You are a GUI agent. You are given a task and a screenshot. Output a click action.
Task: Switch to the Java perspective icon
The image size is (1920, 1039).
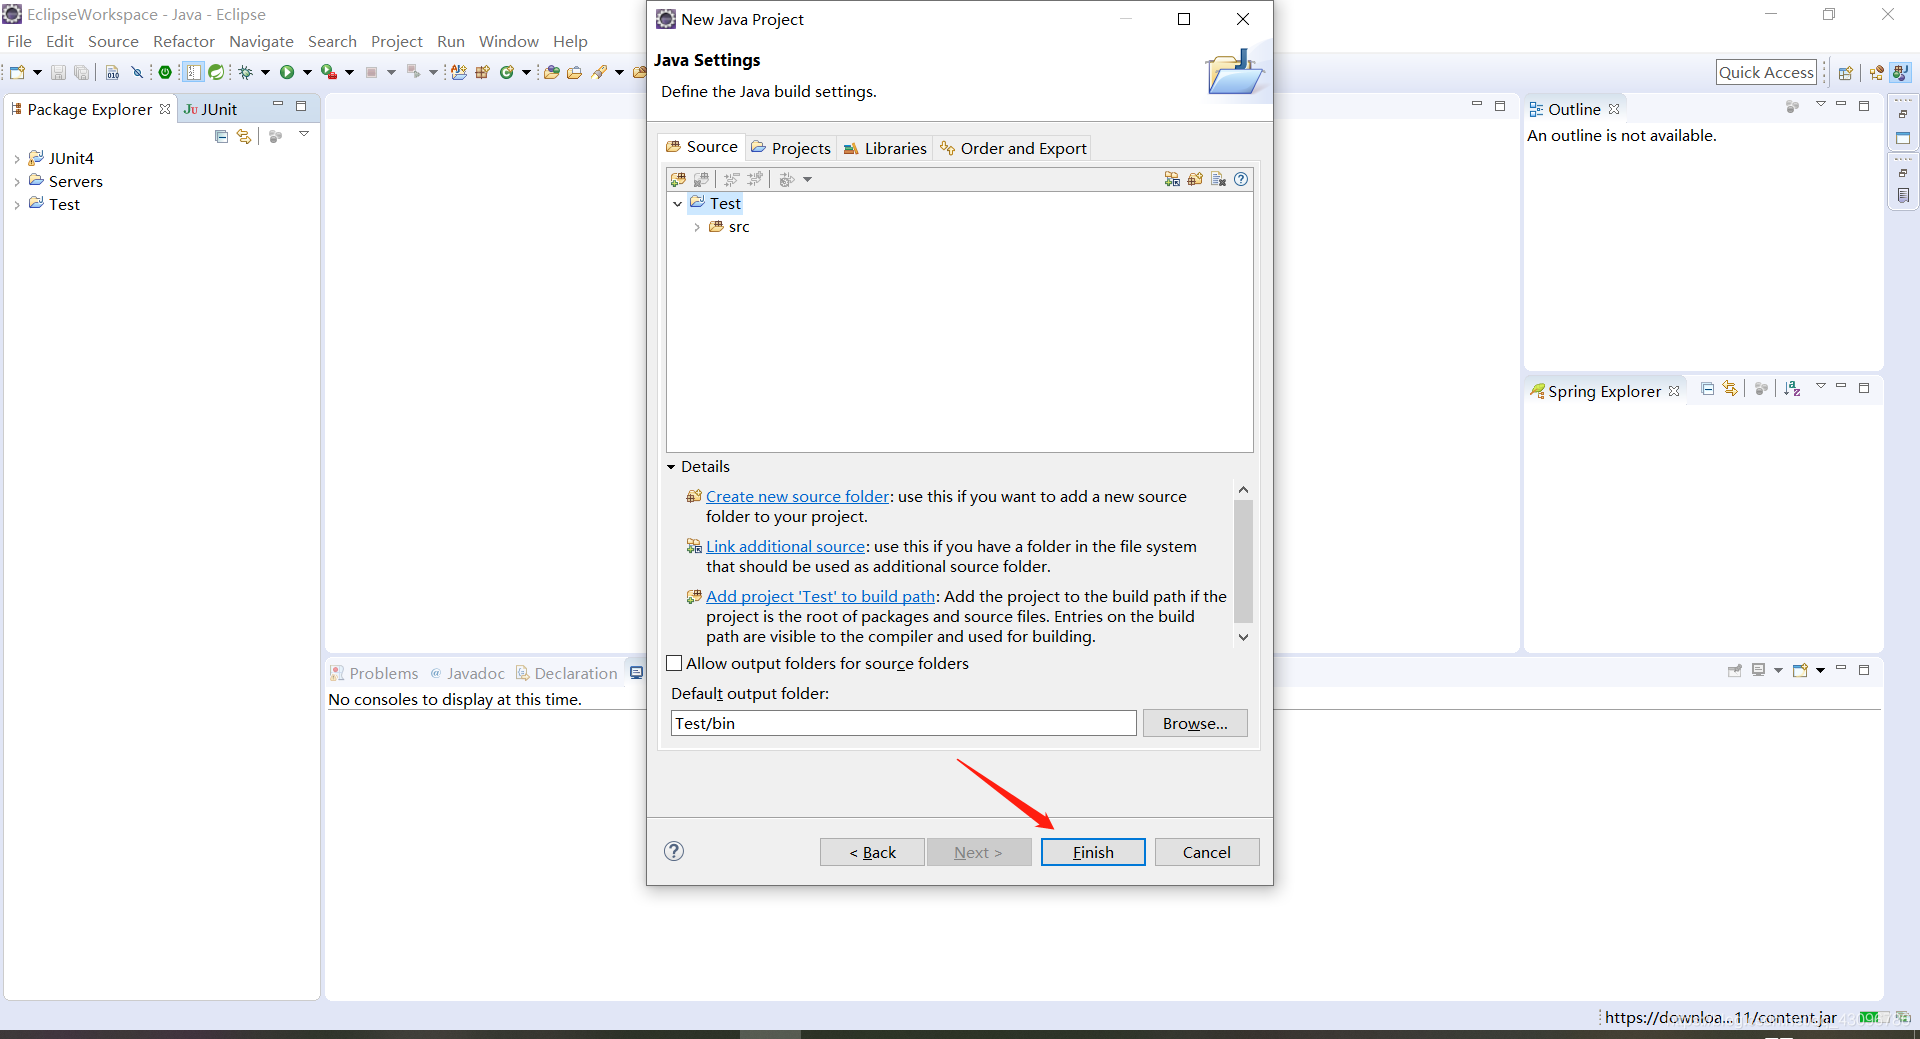coord(1900,72)
